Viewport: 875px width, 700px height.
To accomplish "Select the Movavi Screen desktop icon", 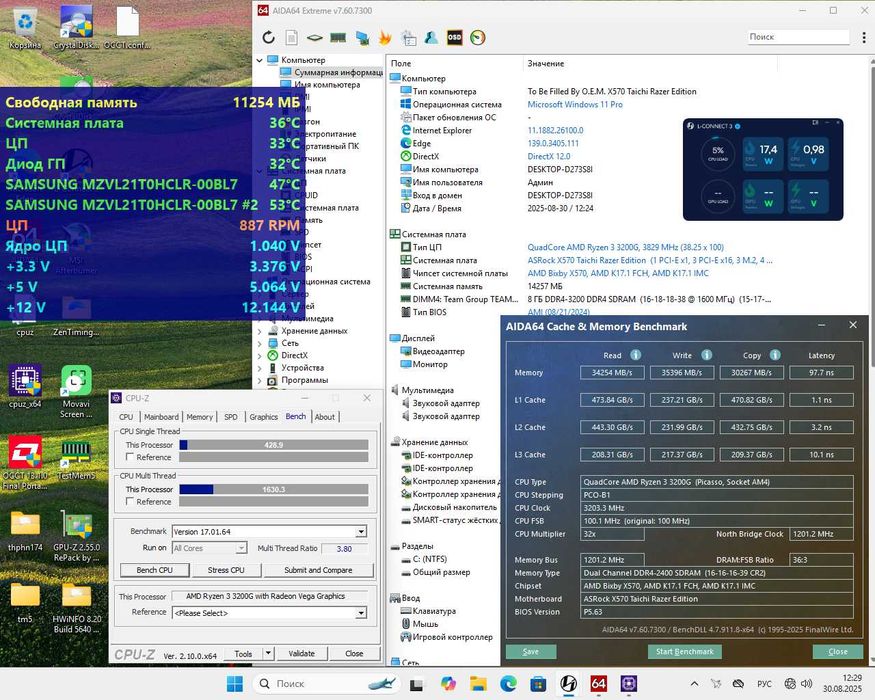I will tap(76, 391).
